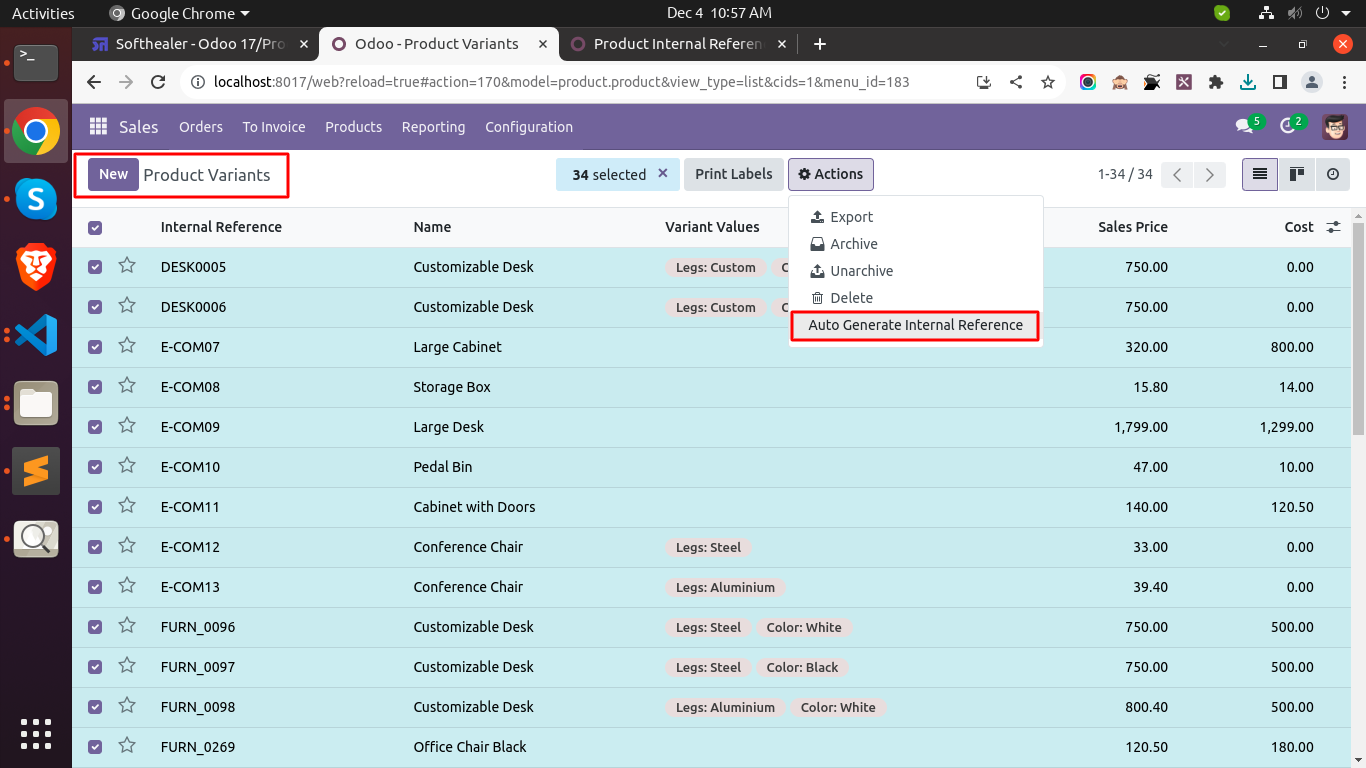Click the Print Labels button
1366x768 pixels.
pos(733,174)
